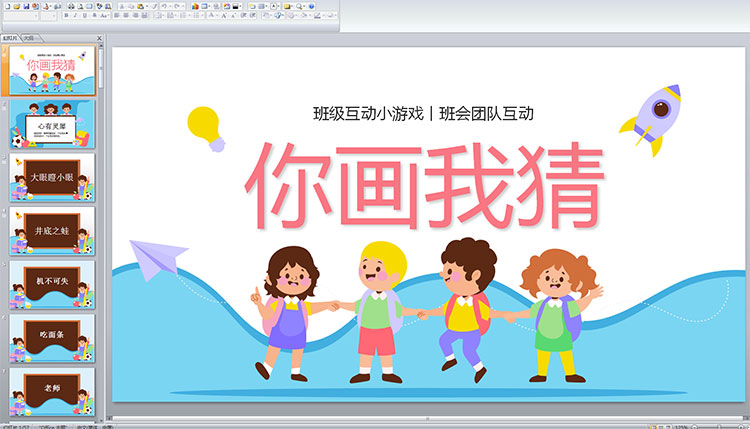Select the 老师 slide thumbnail

pos(52,392)
